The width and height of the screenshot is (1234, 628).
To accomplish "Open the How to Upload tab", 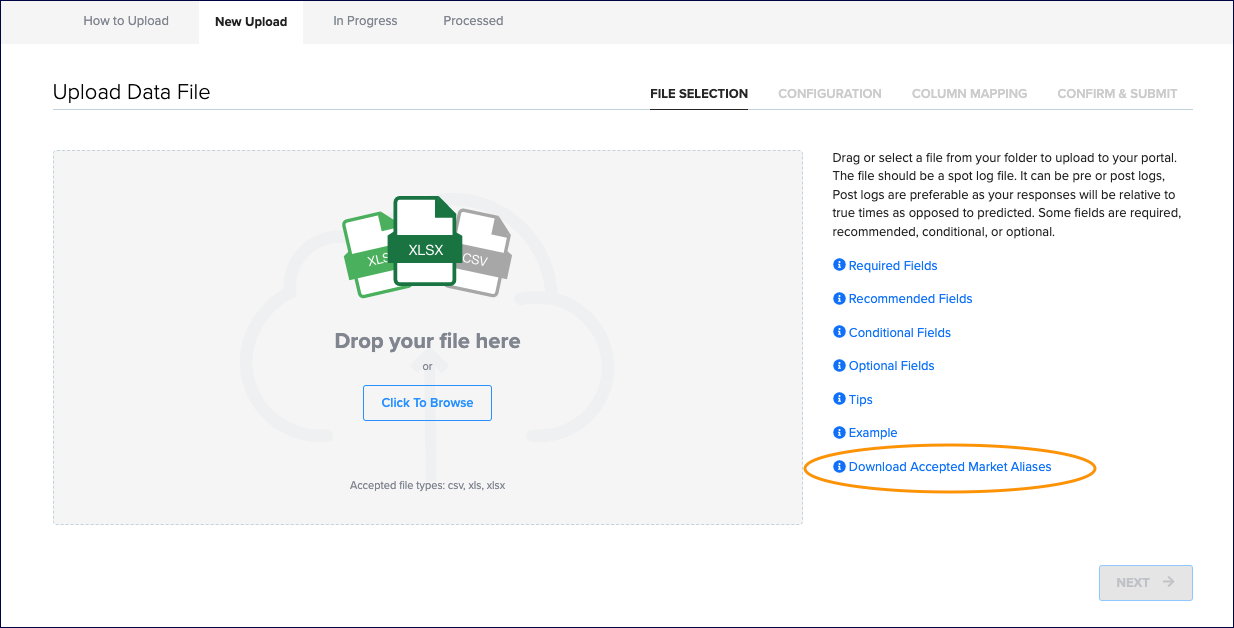I will (x=126, y=21).
